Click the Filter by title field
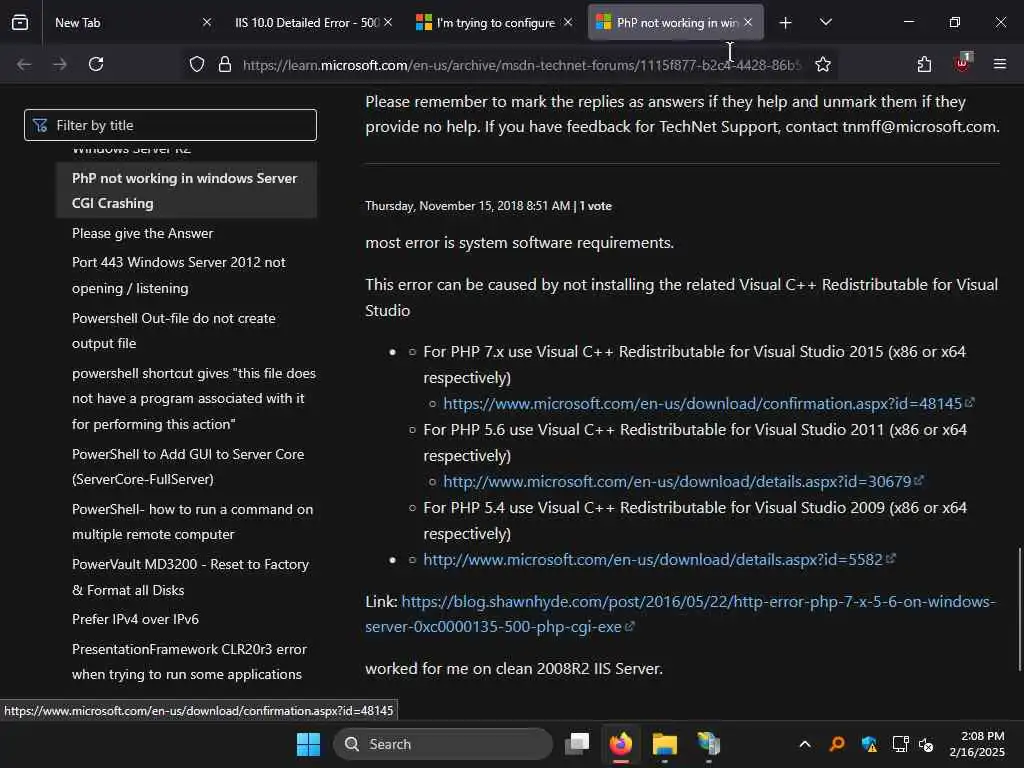This screenshot has width=1024, height=768. (x=170, y=125)
